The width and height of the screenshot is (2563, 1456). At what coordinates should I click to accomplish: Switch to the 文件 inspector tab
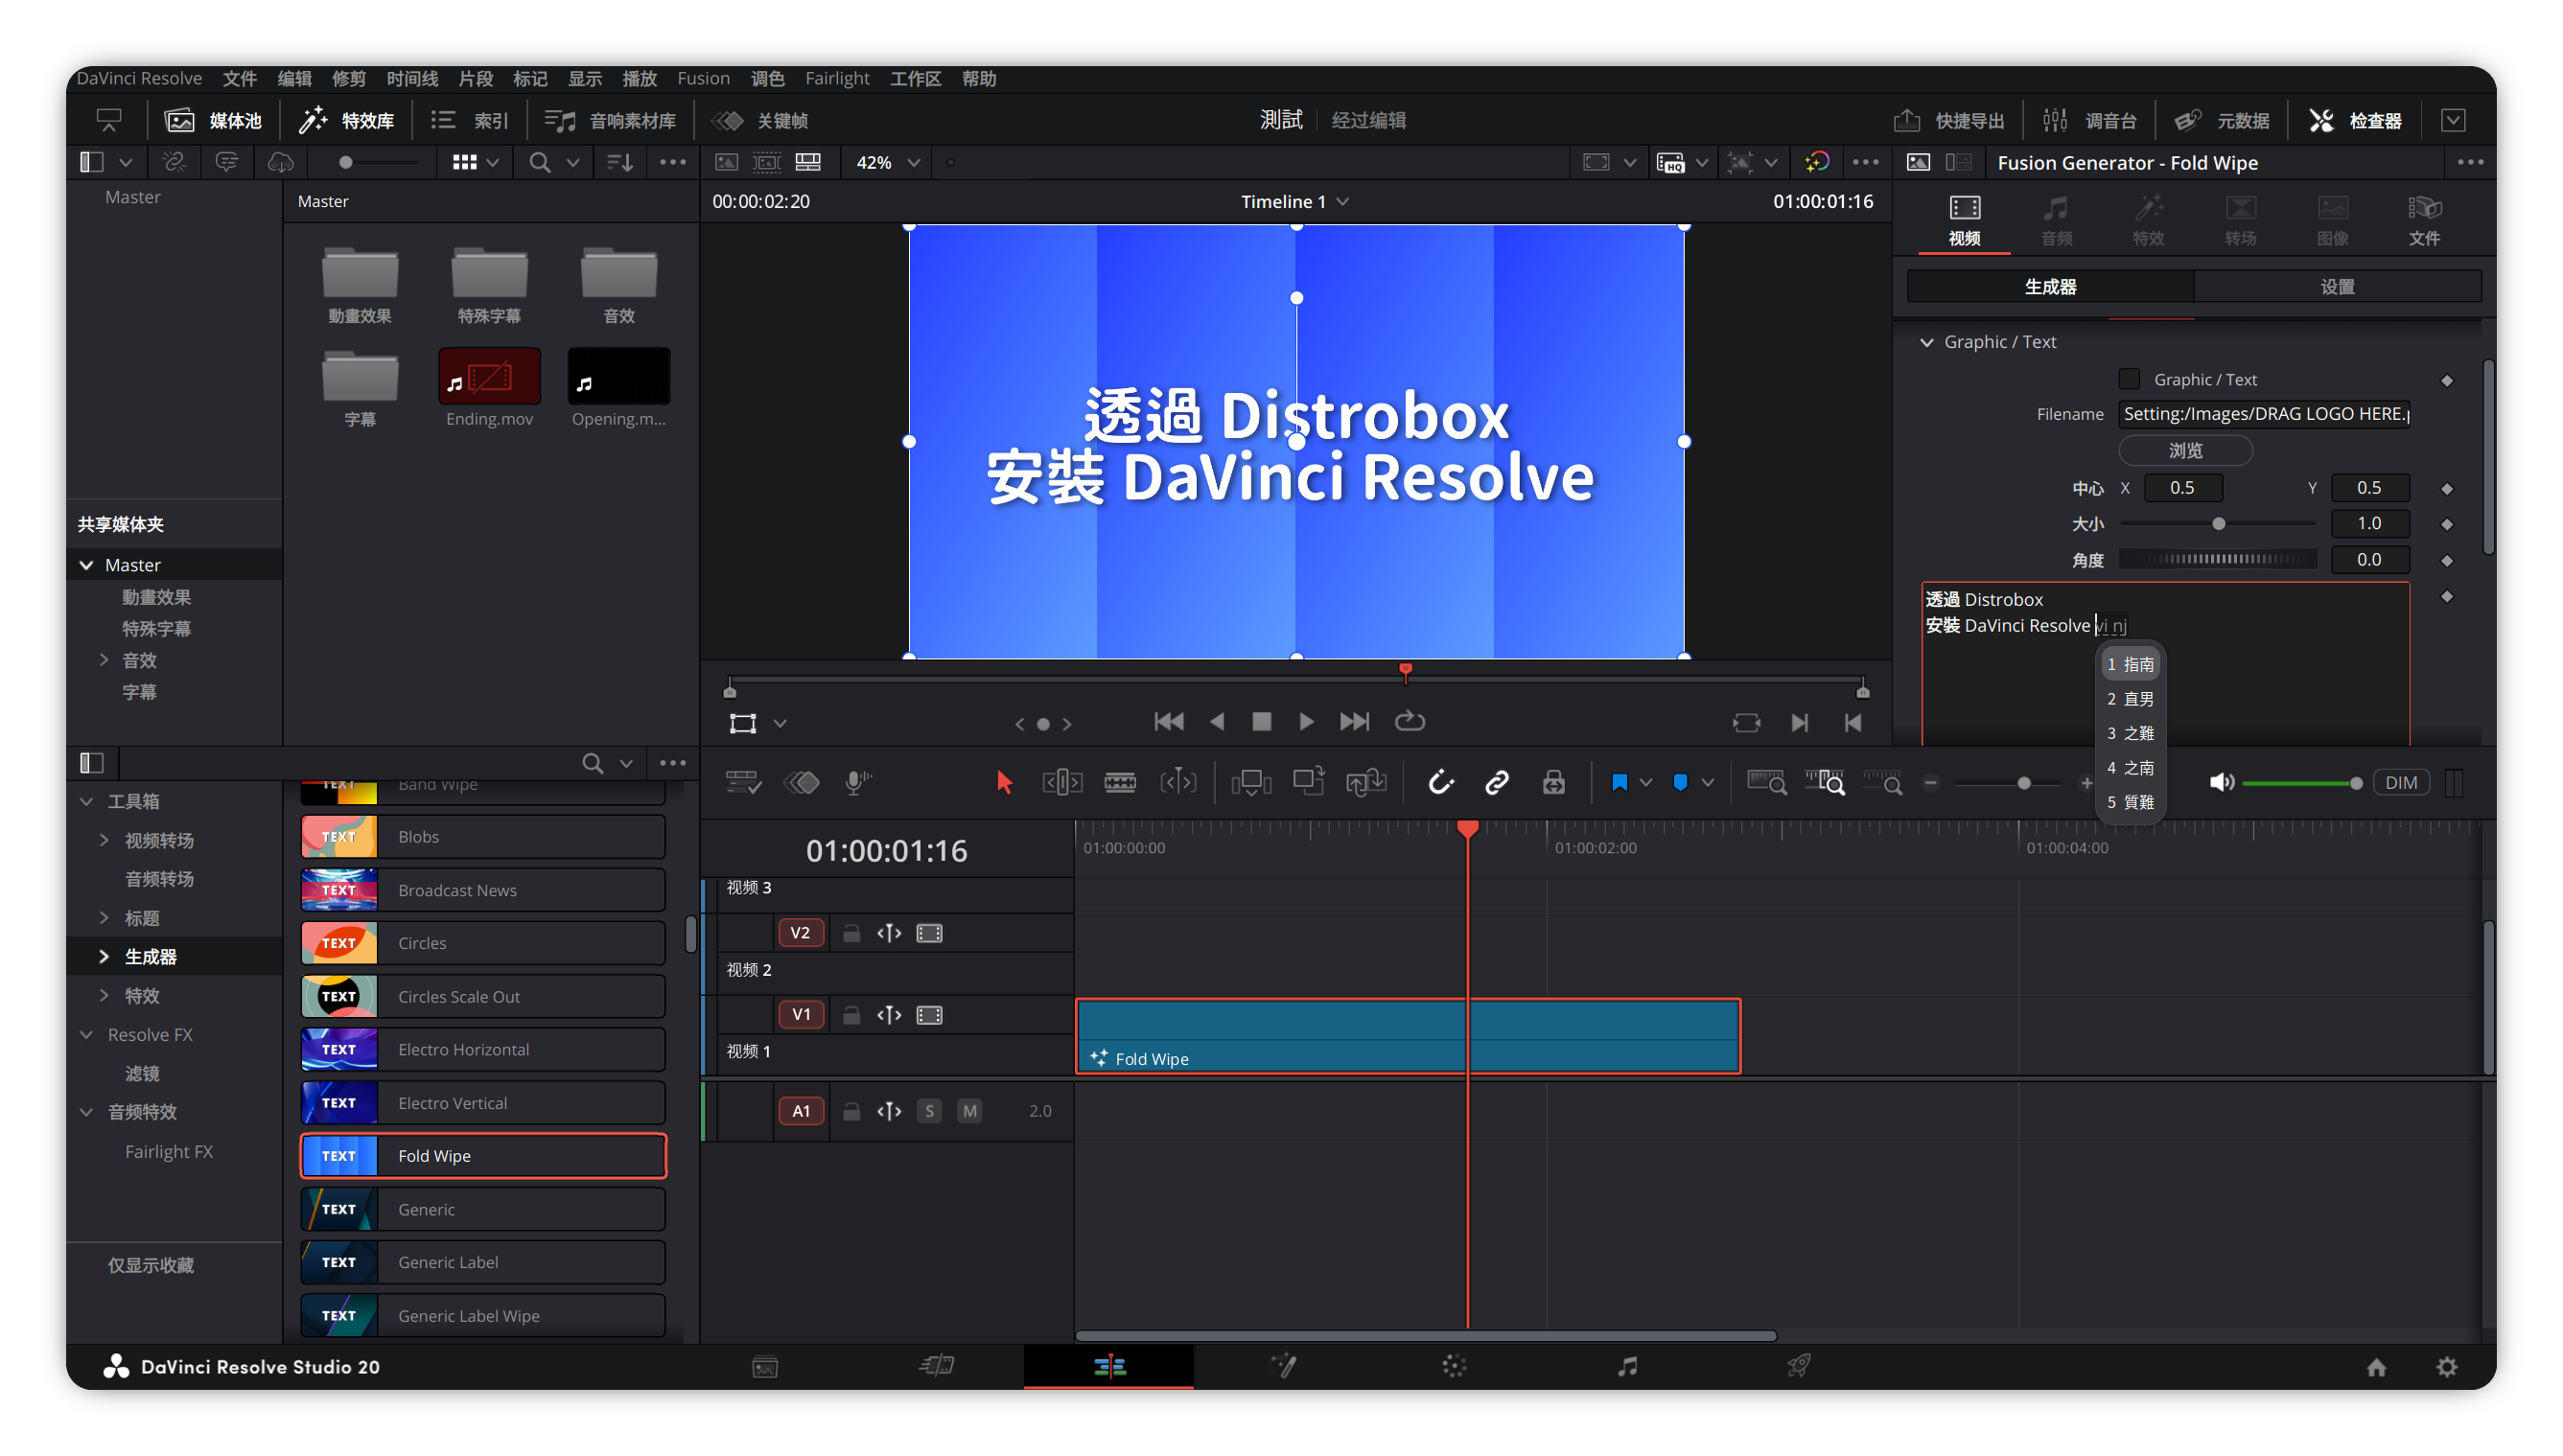2424,221
